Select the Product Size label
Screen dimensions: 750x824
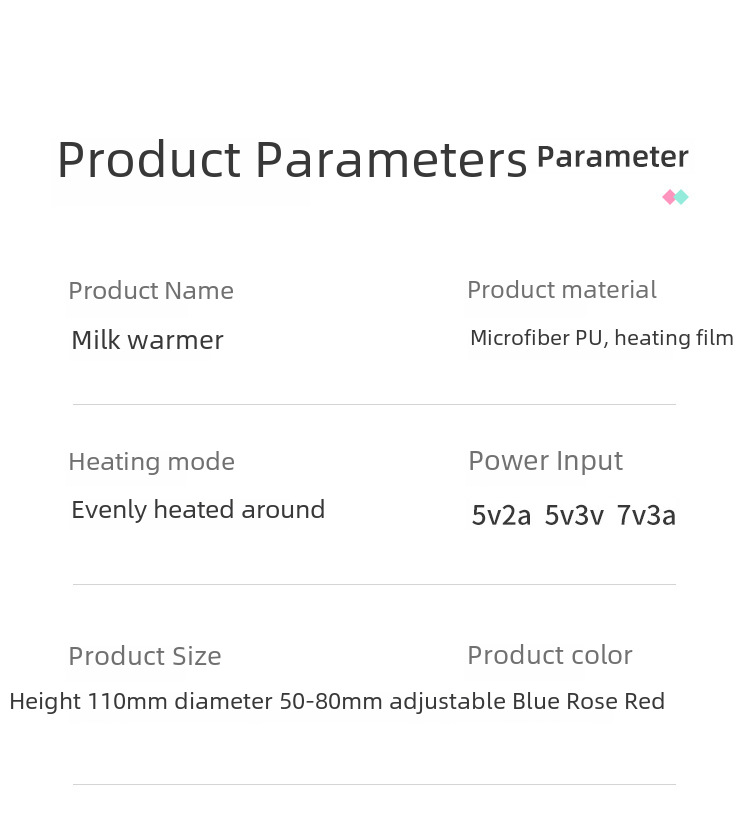145,656
